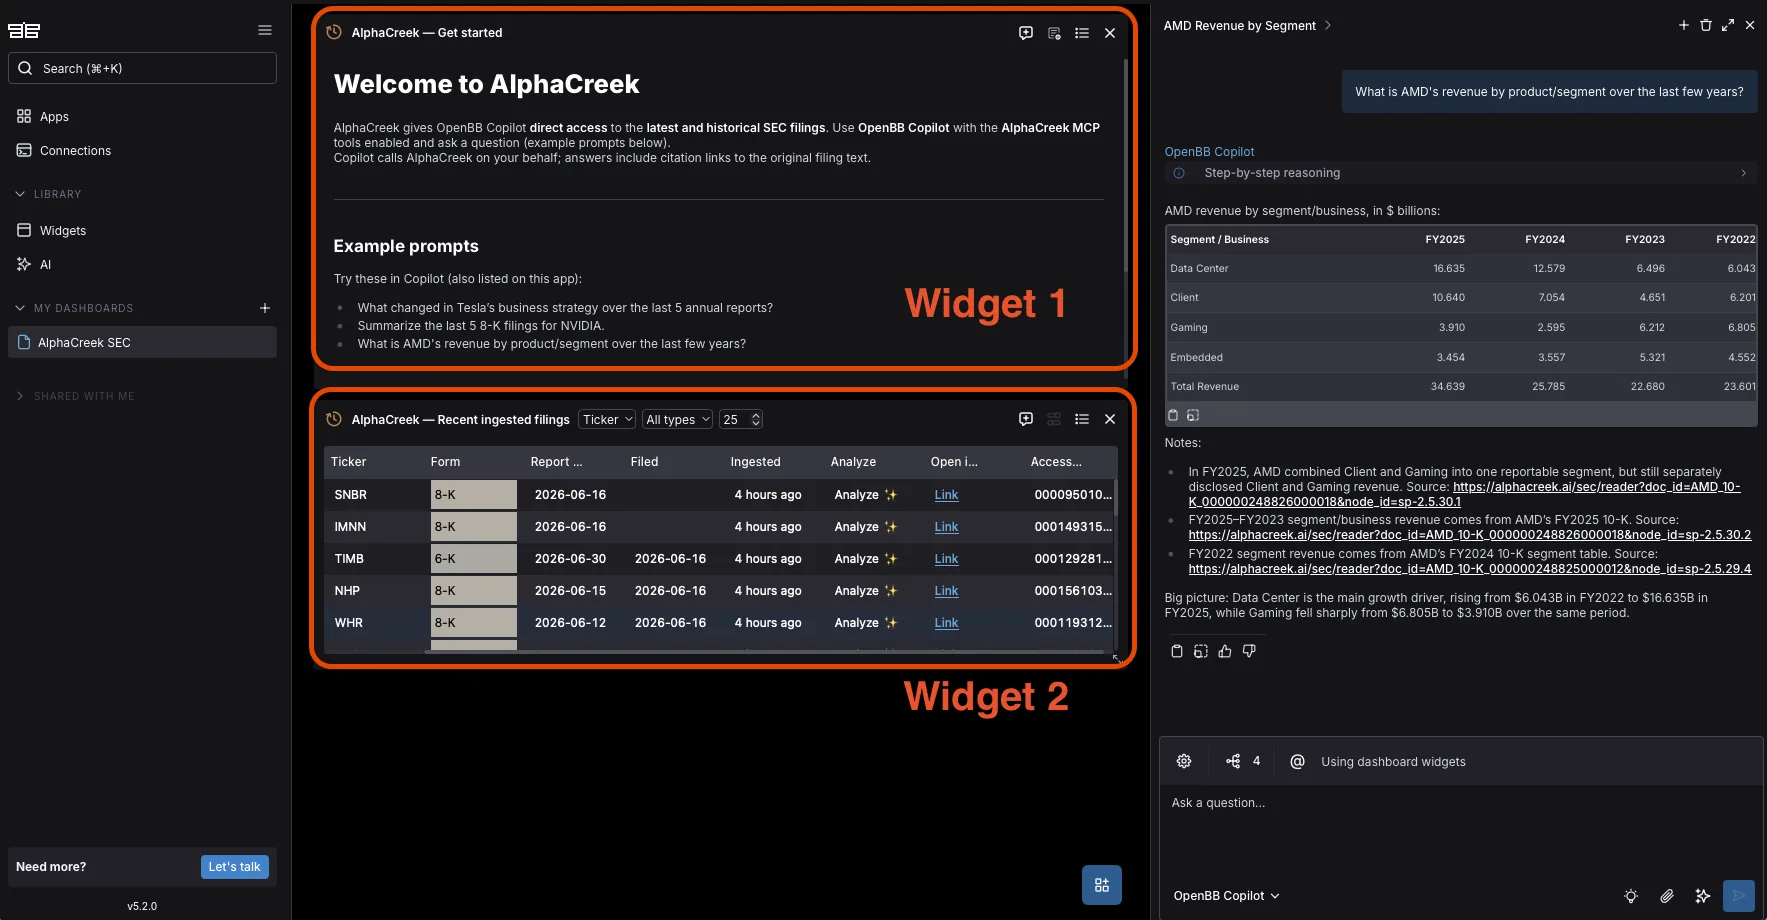This screenshot has width=1767, height=920.
Task: Open the OpenBB Copilot model dropdown
Action: (1226, 896)
